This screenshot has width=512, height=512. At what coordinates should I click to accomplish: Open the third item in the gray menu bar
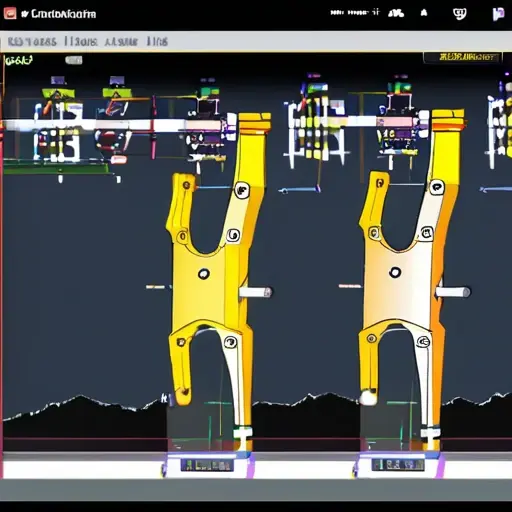121,42
